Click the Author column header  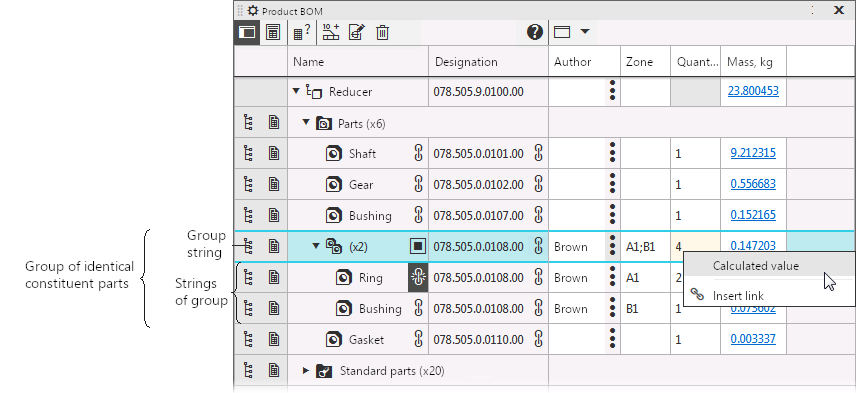pyautogui.click(x=585, y=62)
